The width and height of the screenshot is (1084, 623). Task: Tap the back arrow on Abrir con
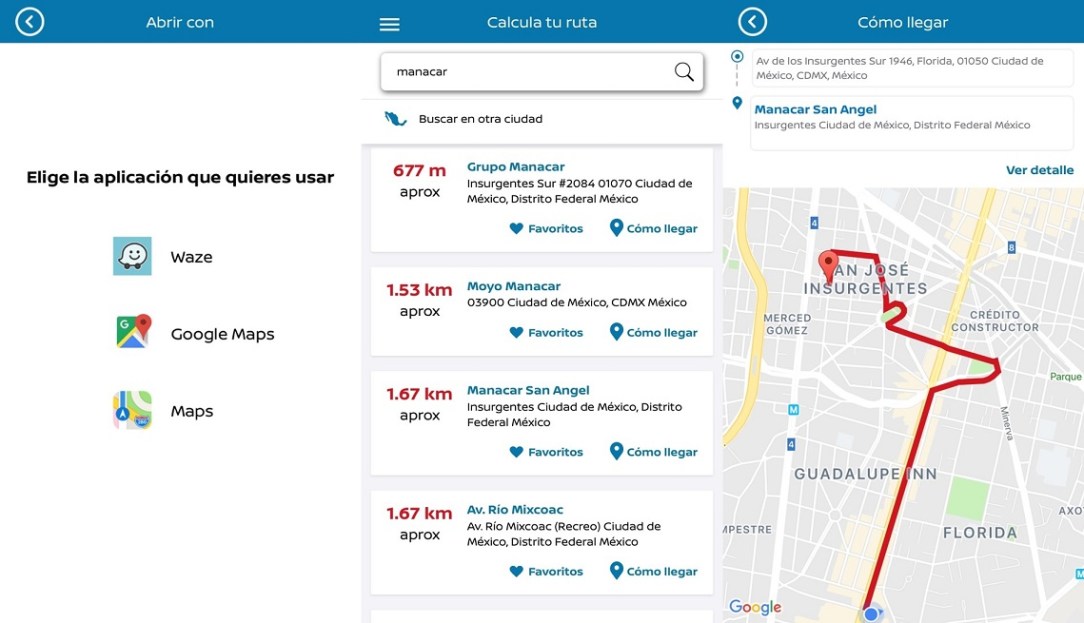pyautogui.click(x=29, y=21)
